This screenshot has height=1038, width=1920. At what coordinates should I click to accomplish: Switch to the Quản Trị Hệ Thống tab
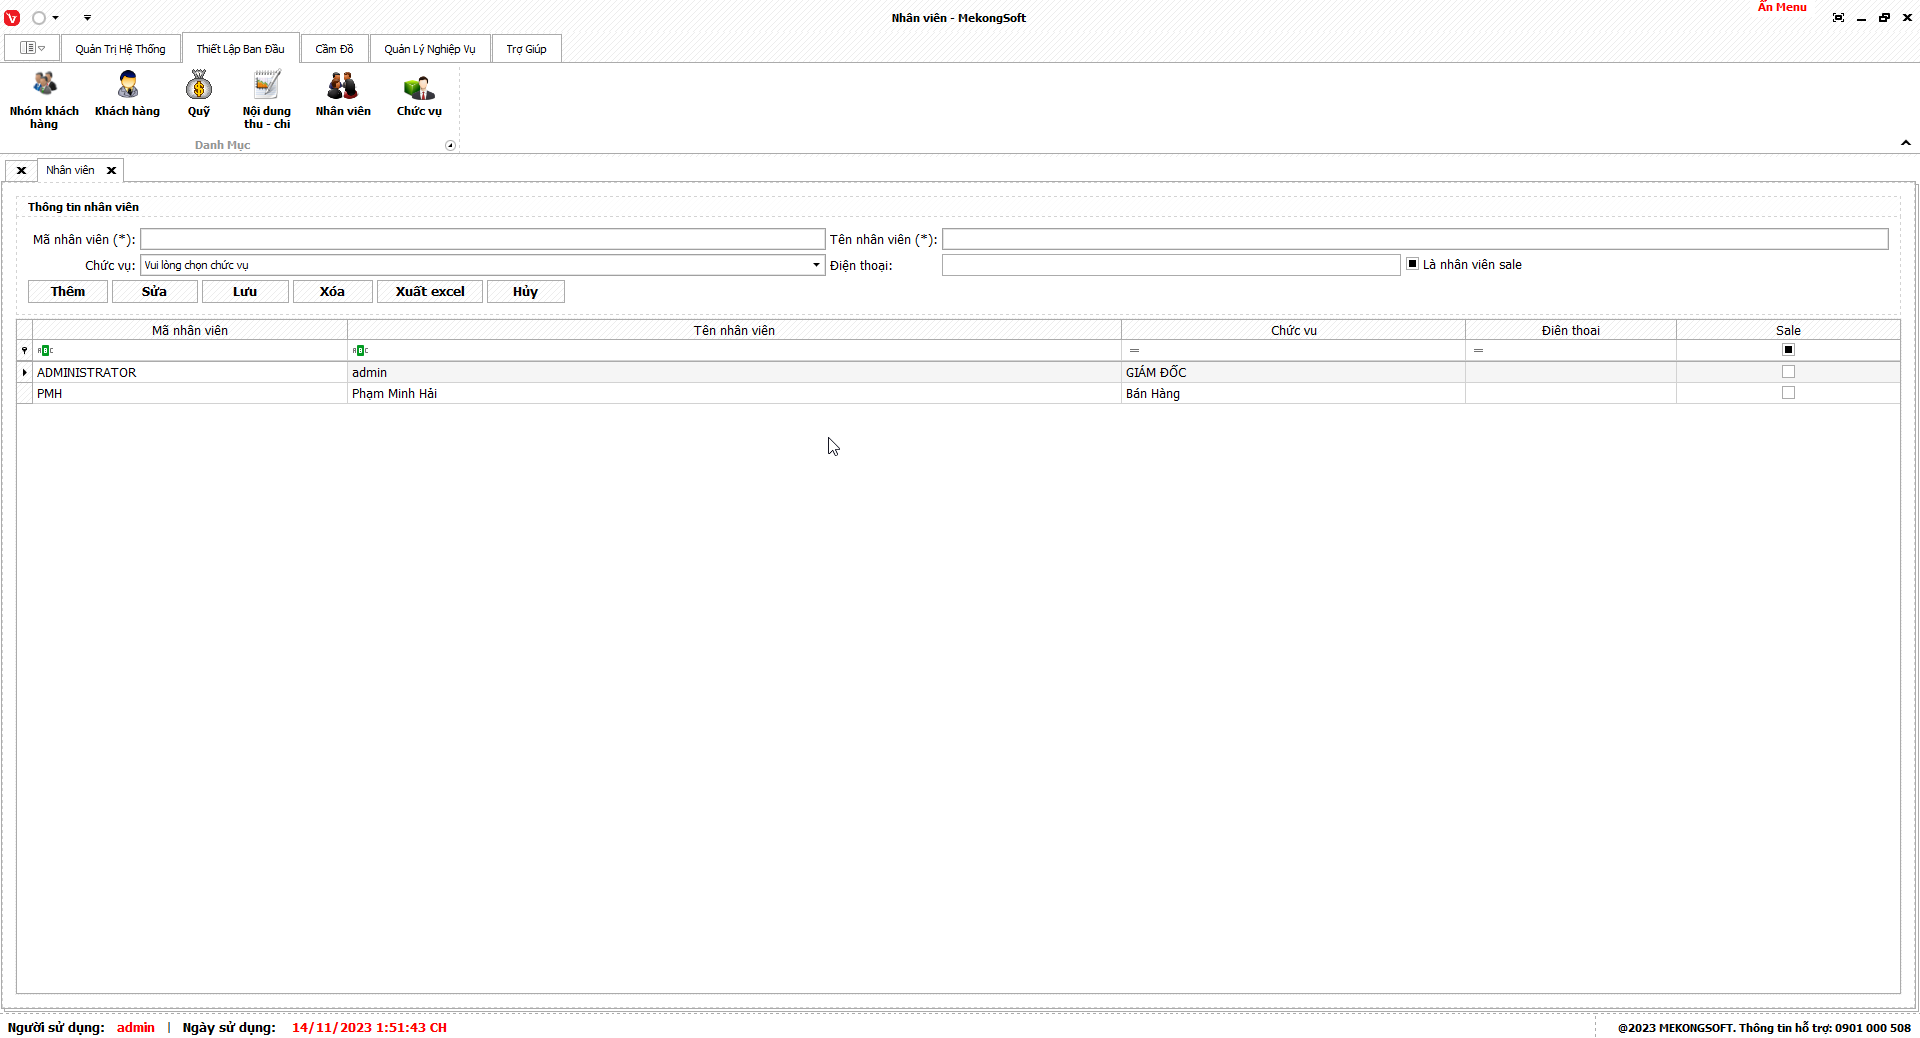click(120, 49)
